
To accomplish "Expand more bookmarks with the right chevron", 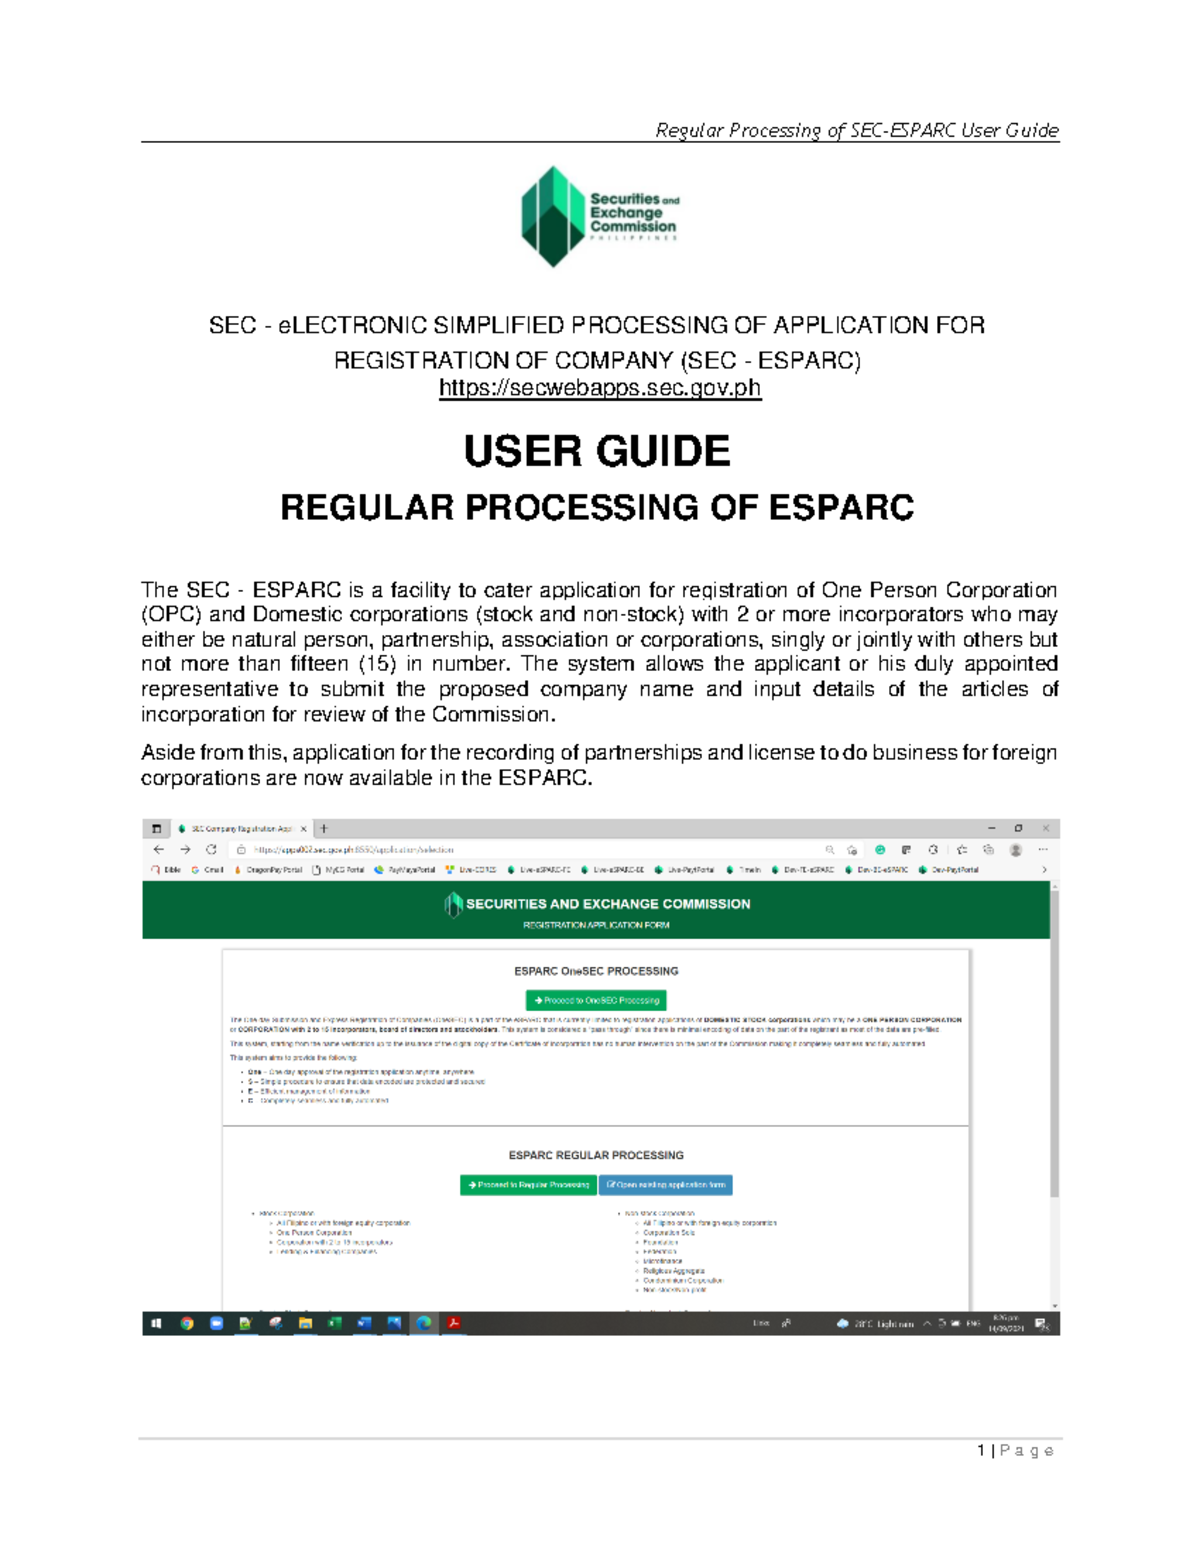I will pyautogui.click(x=1044, y=869).
